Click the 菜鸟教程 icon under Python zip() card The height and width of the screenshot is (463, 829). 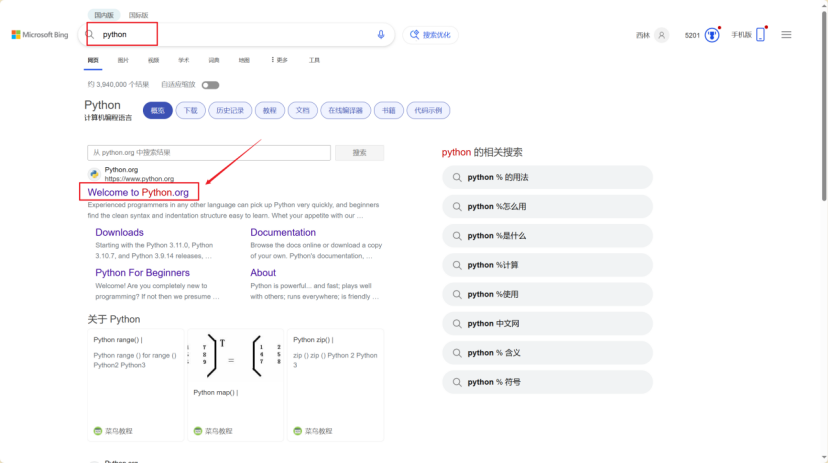[298, 431]
